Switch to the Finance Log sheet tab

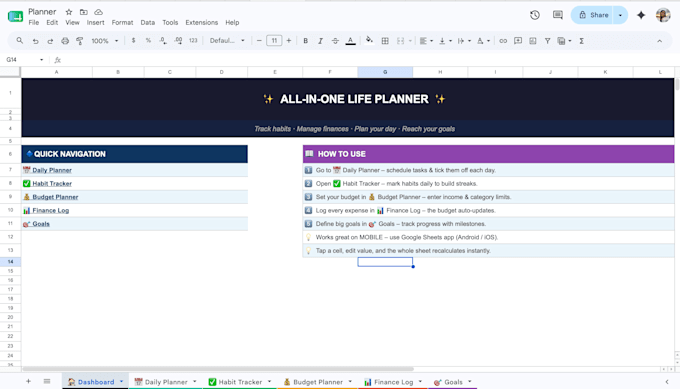(393, 382)
